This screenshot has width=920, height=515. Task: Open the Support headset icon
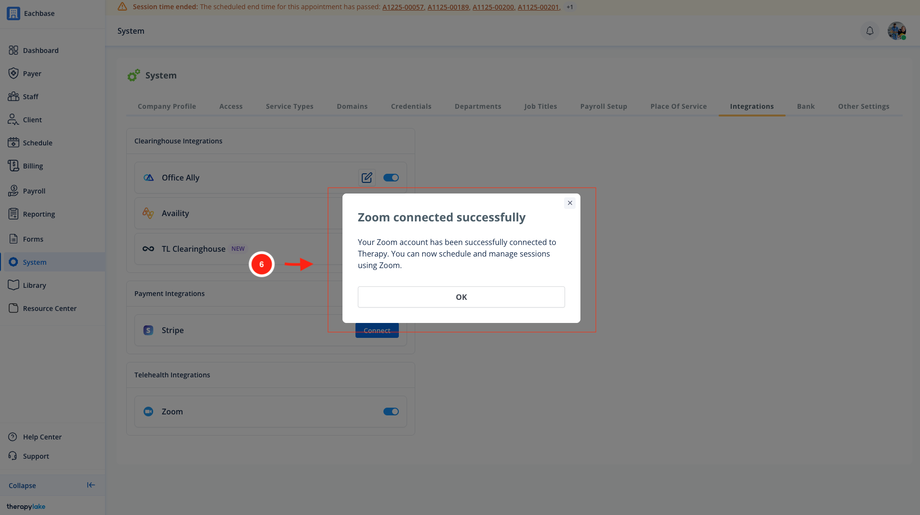point(12,456)
